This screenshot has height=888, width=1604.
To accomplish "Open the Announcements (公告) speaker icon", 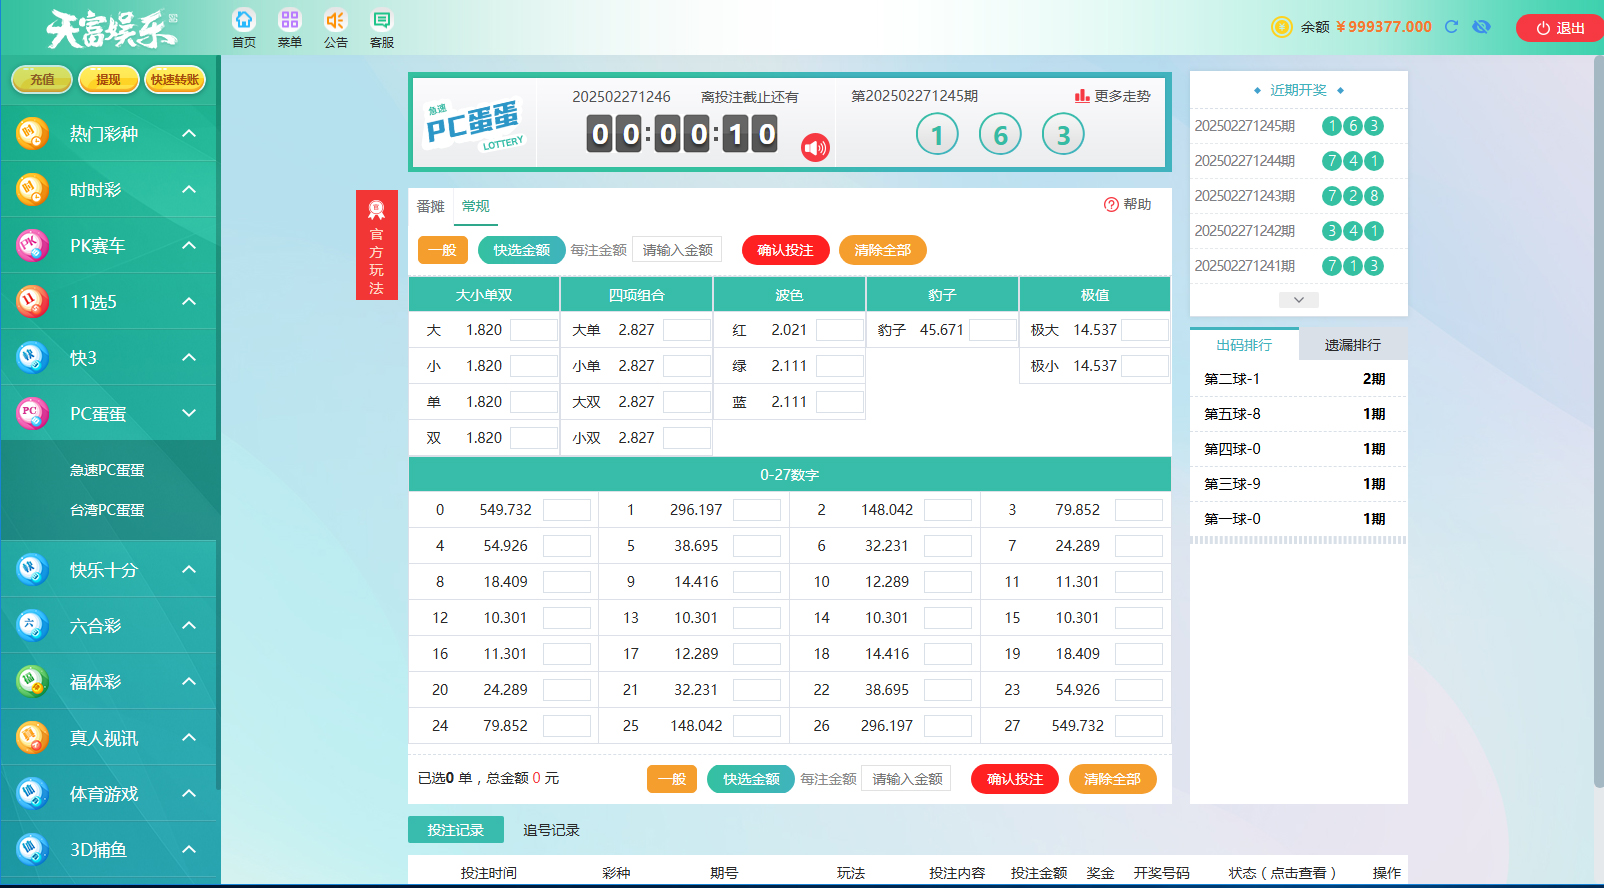I will (335, 21).
